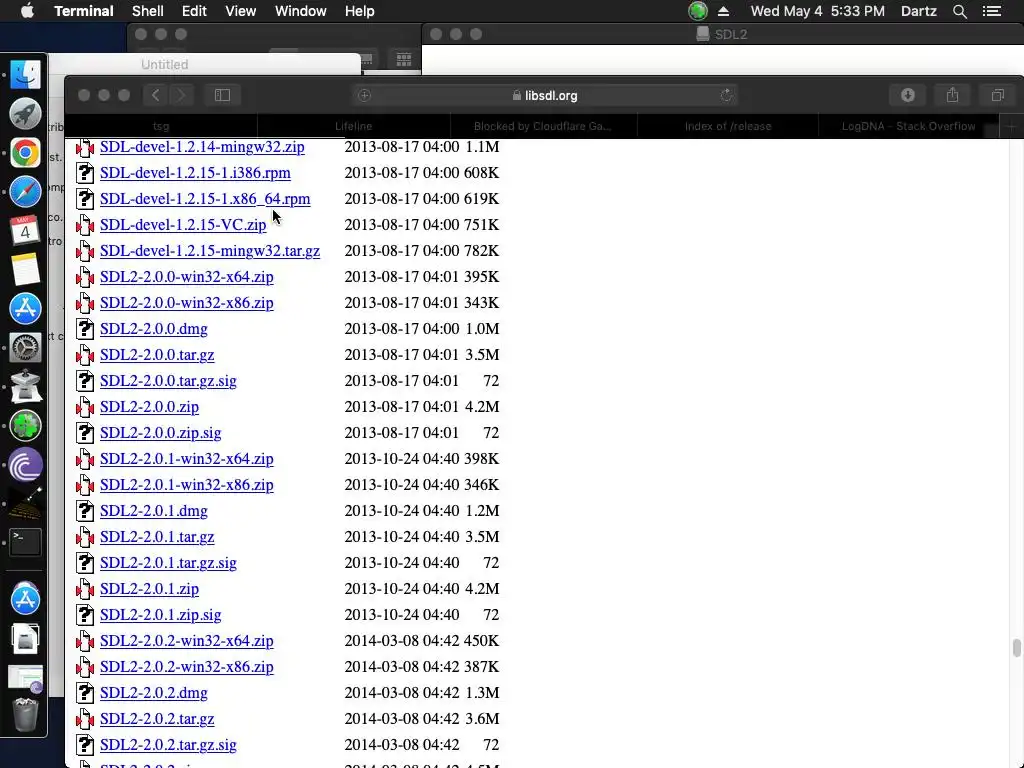
Task: Switch to LogDNA Stack Overflow tab
Action: click(908, 126)
